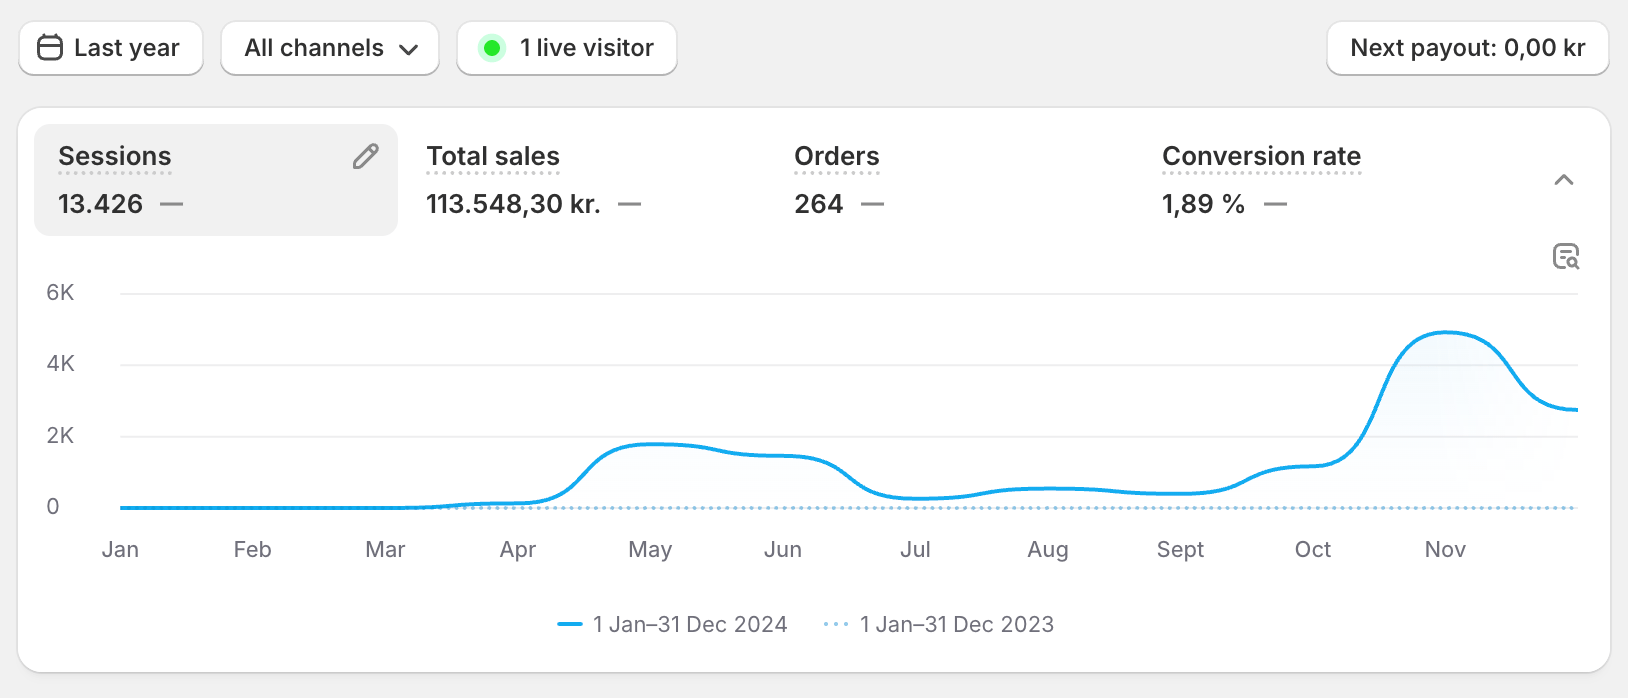1628x698 pixels.
Task: Open the report view icon above chart
Action: (1565, 257)
